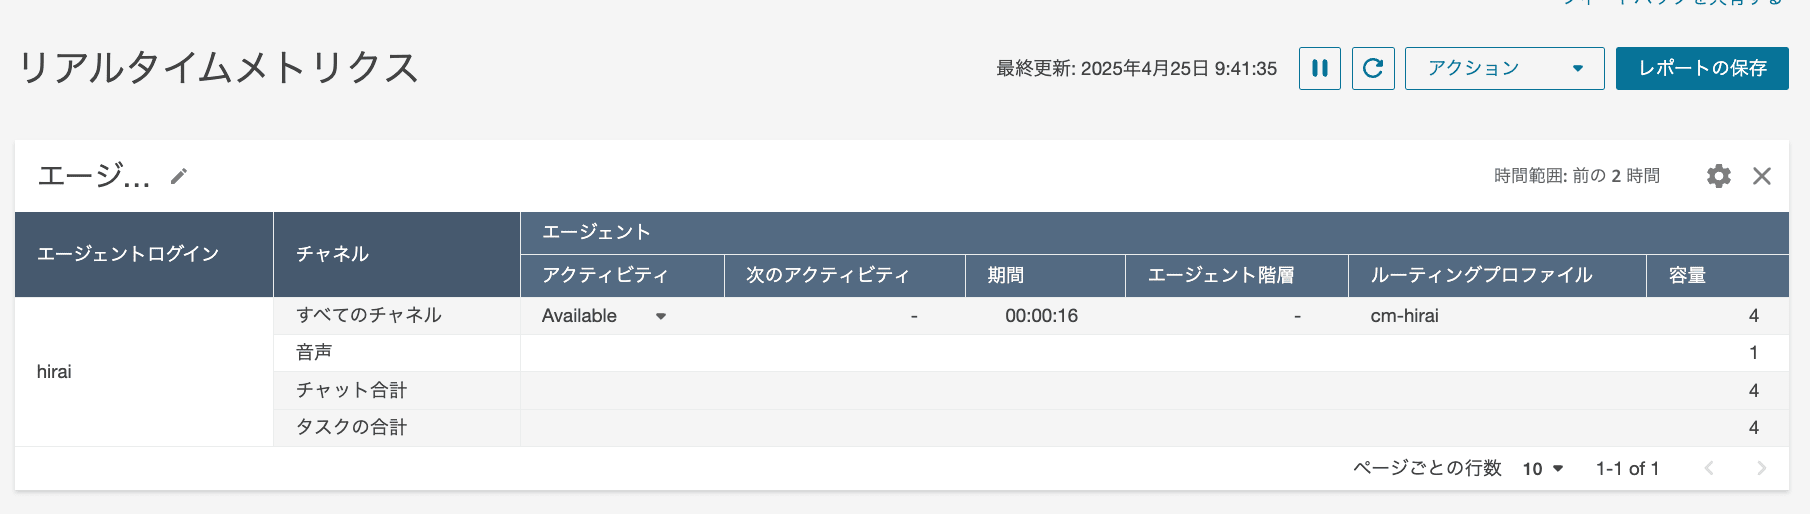
Task: Go to the previous page arrow
Action: point(1709,468)
